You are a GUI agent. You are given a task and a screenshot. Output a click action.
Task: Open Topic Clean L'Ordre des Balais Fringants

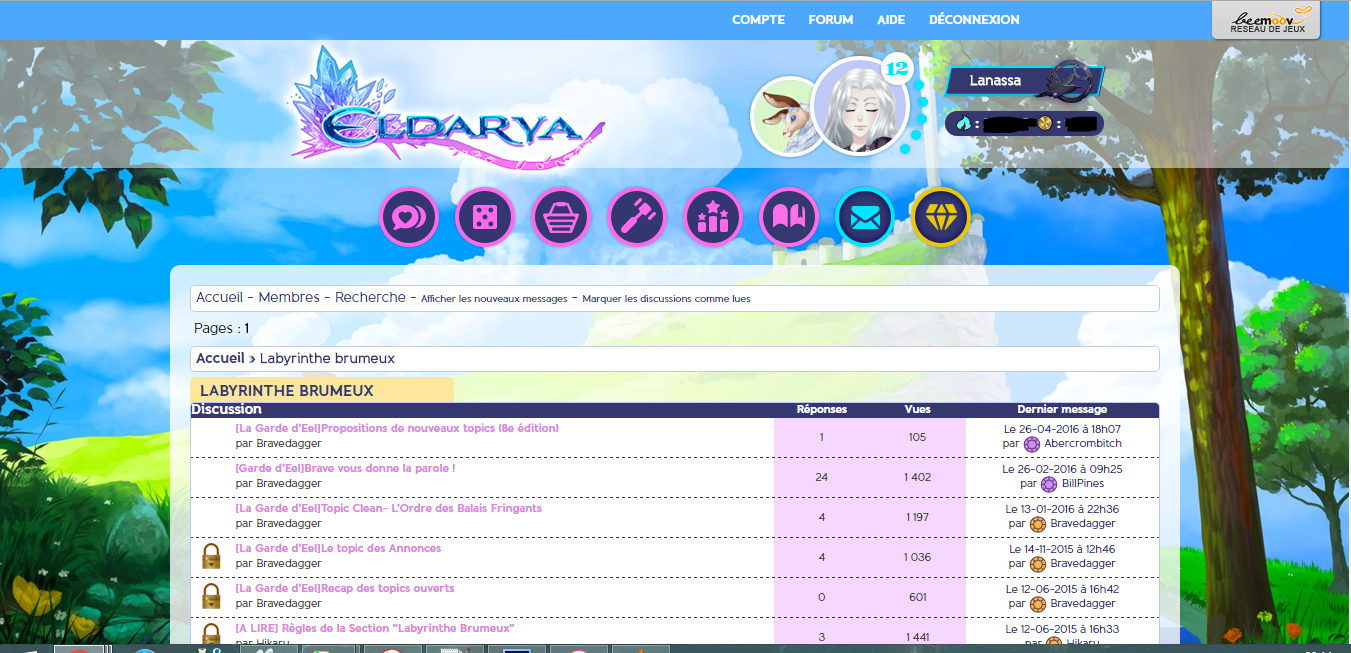point(388,508)
